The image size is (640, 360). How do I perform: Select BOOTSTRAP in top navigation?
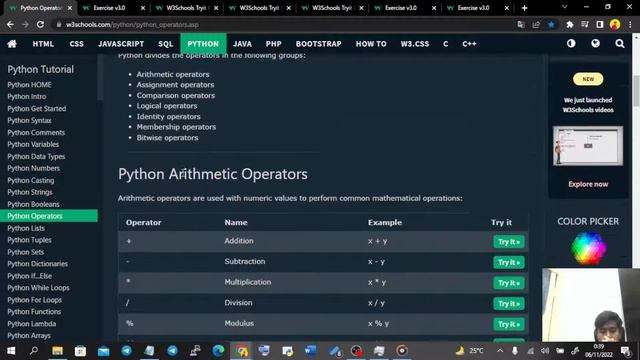click(318, 44)
